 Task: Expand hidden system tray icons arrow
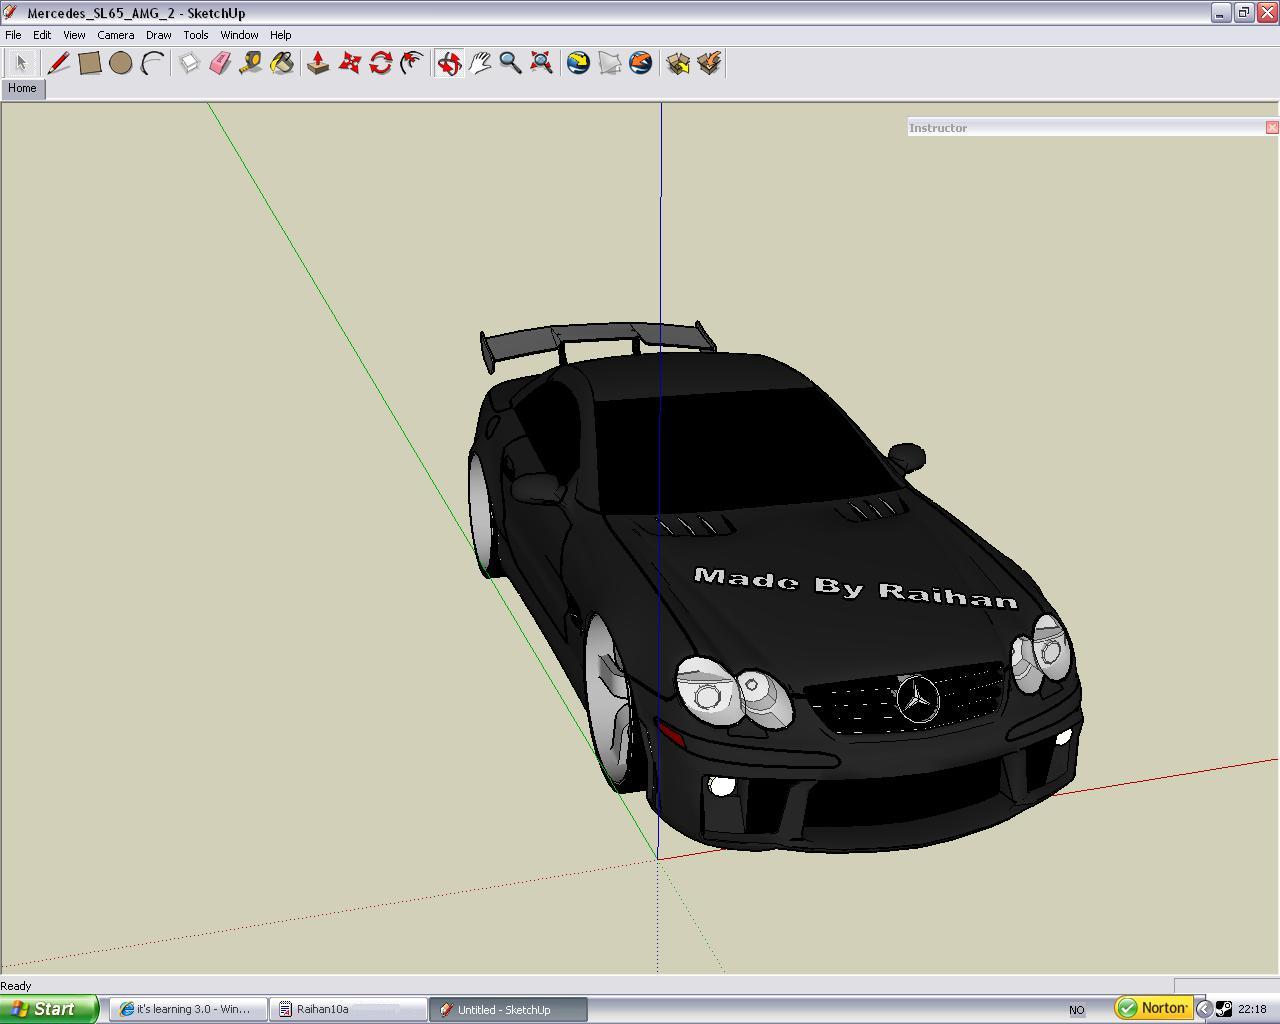(x=1204, y=1009)
